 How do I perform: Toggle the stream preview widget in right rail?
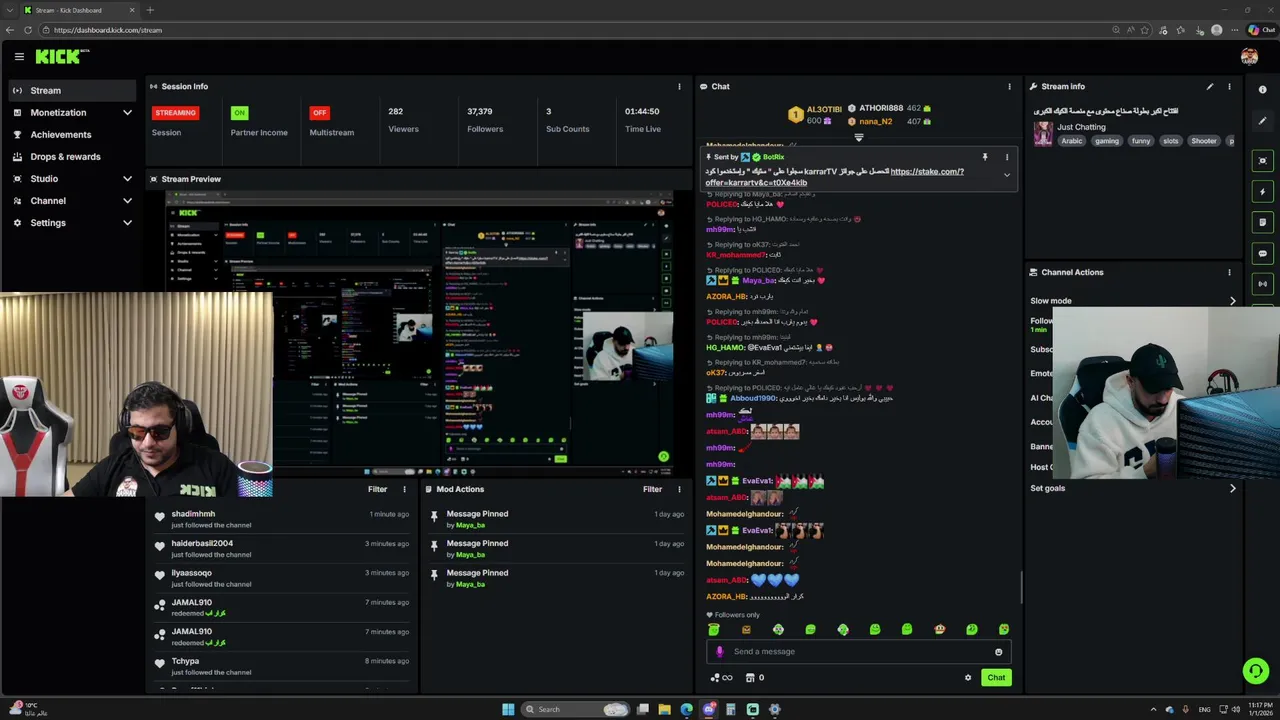click(x=1263, y=160)
